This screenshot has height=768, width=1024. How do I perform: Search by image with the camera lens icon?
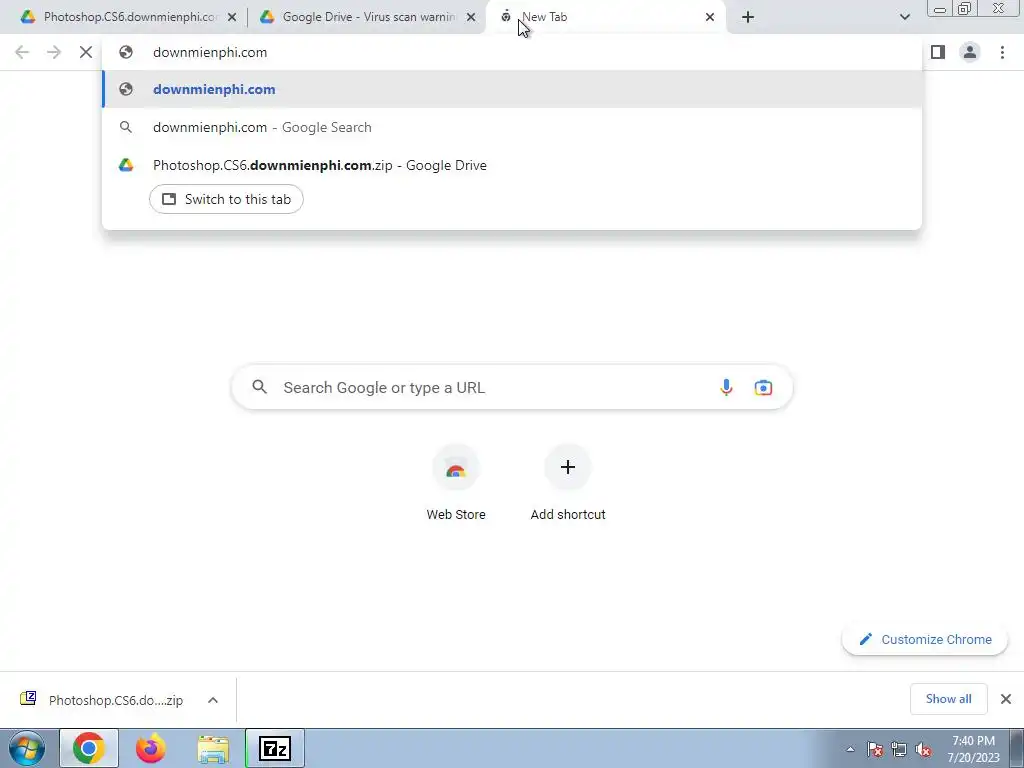[x=763, y=387]
